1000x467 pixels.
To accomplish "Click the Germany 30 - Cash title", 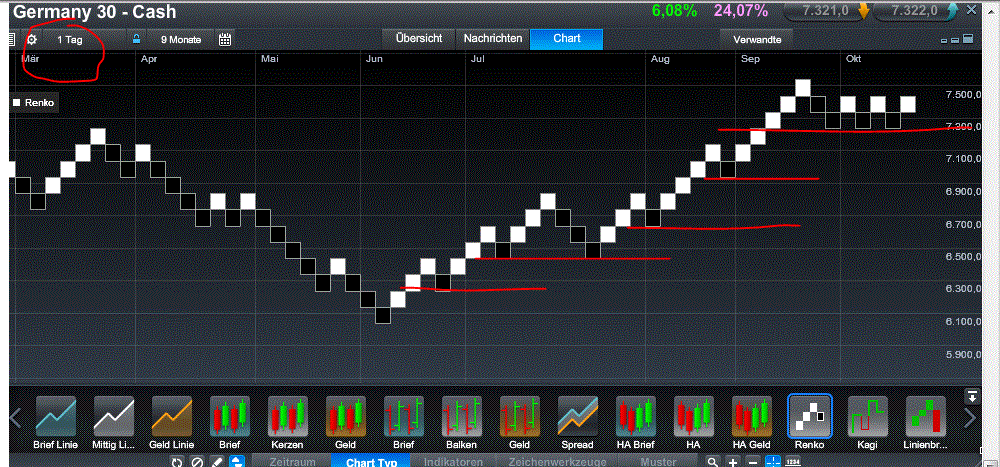I will pyautogui.click(x=95, y=11).
